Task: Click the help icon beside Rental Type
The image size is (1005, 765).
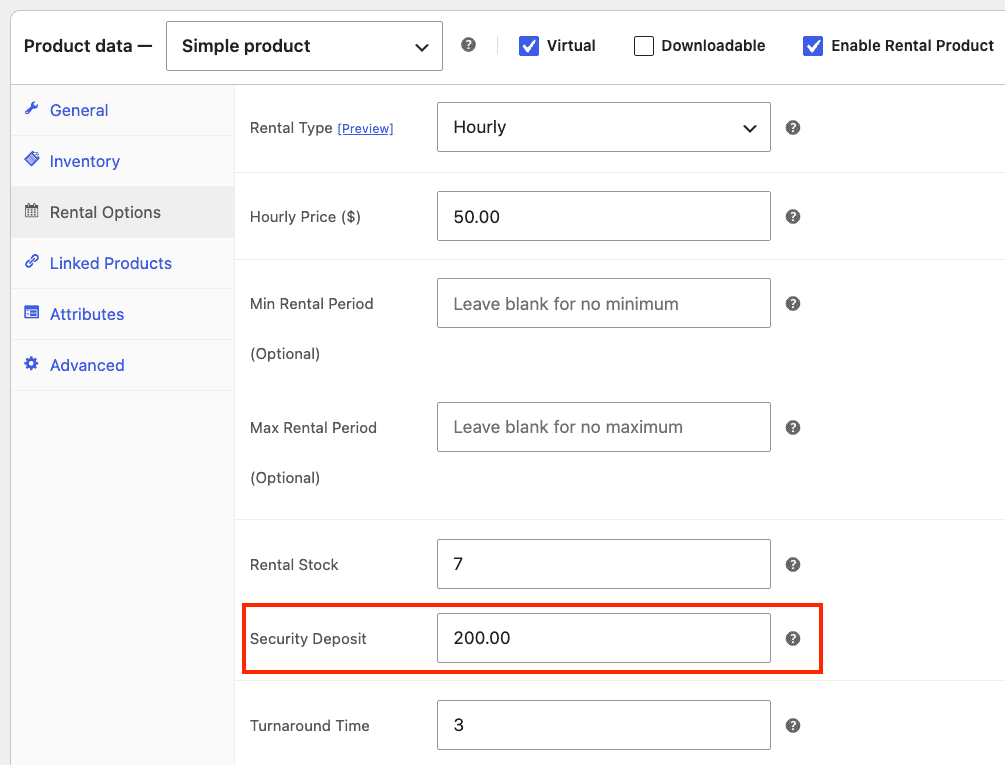Action: [793, 128]
